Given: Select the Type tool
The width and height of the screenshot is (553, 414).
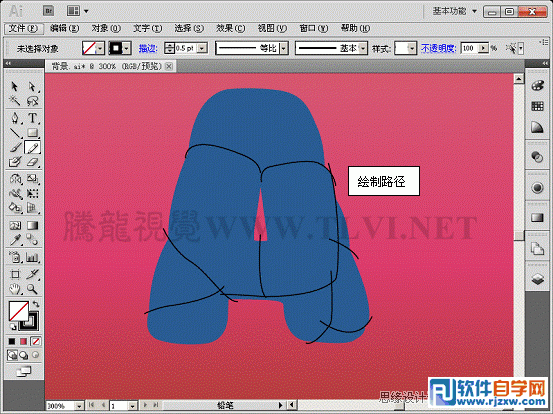Looking at the screenshot, I should point(32,117).
